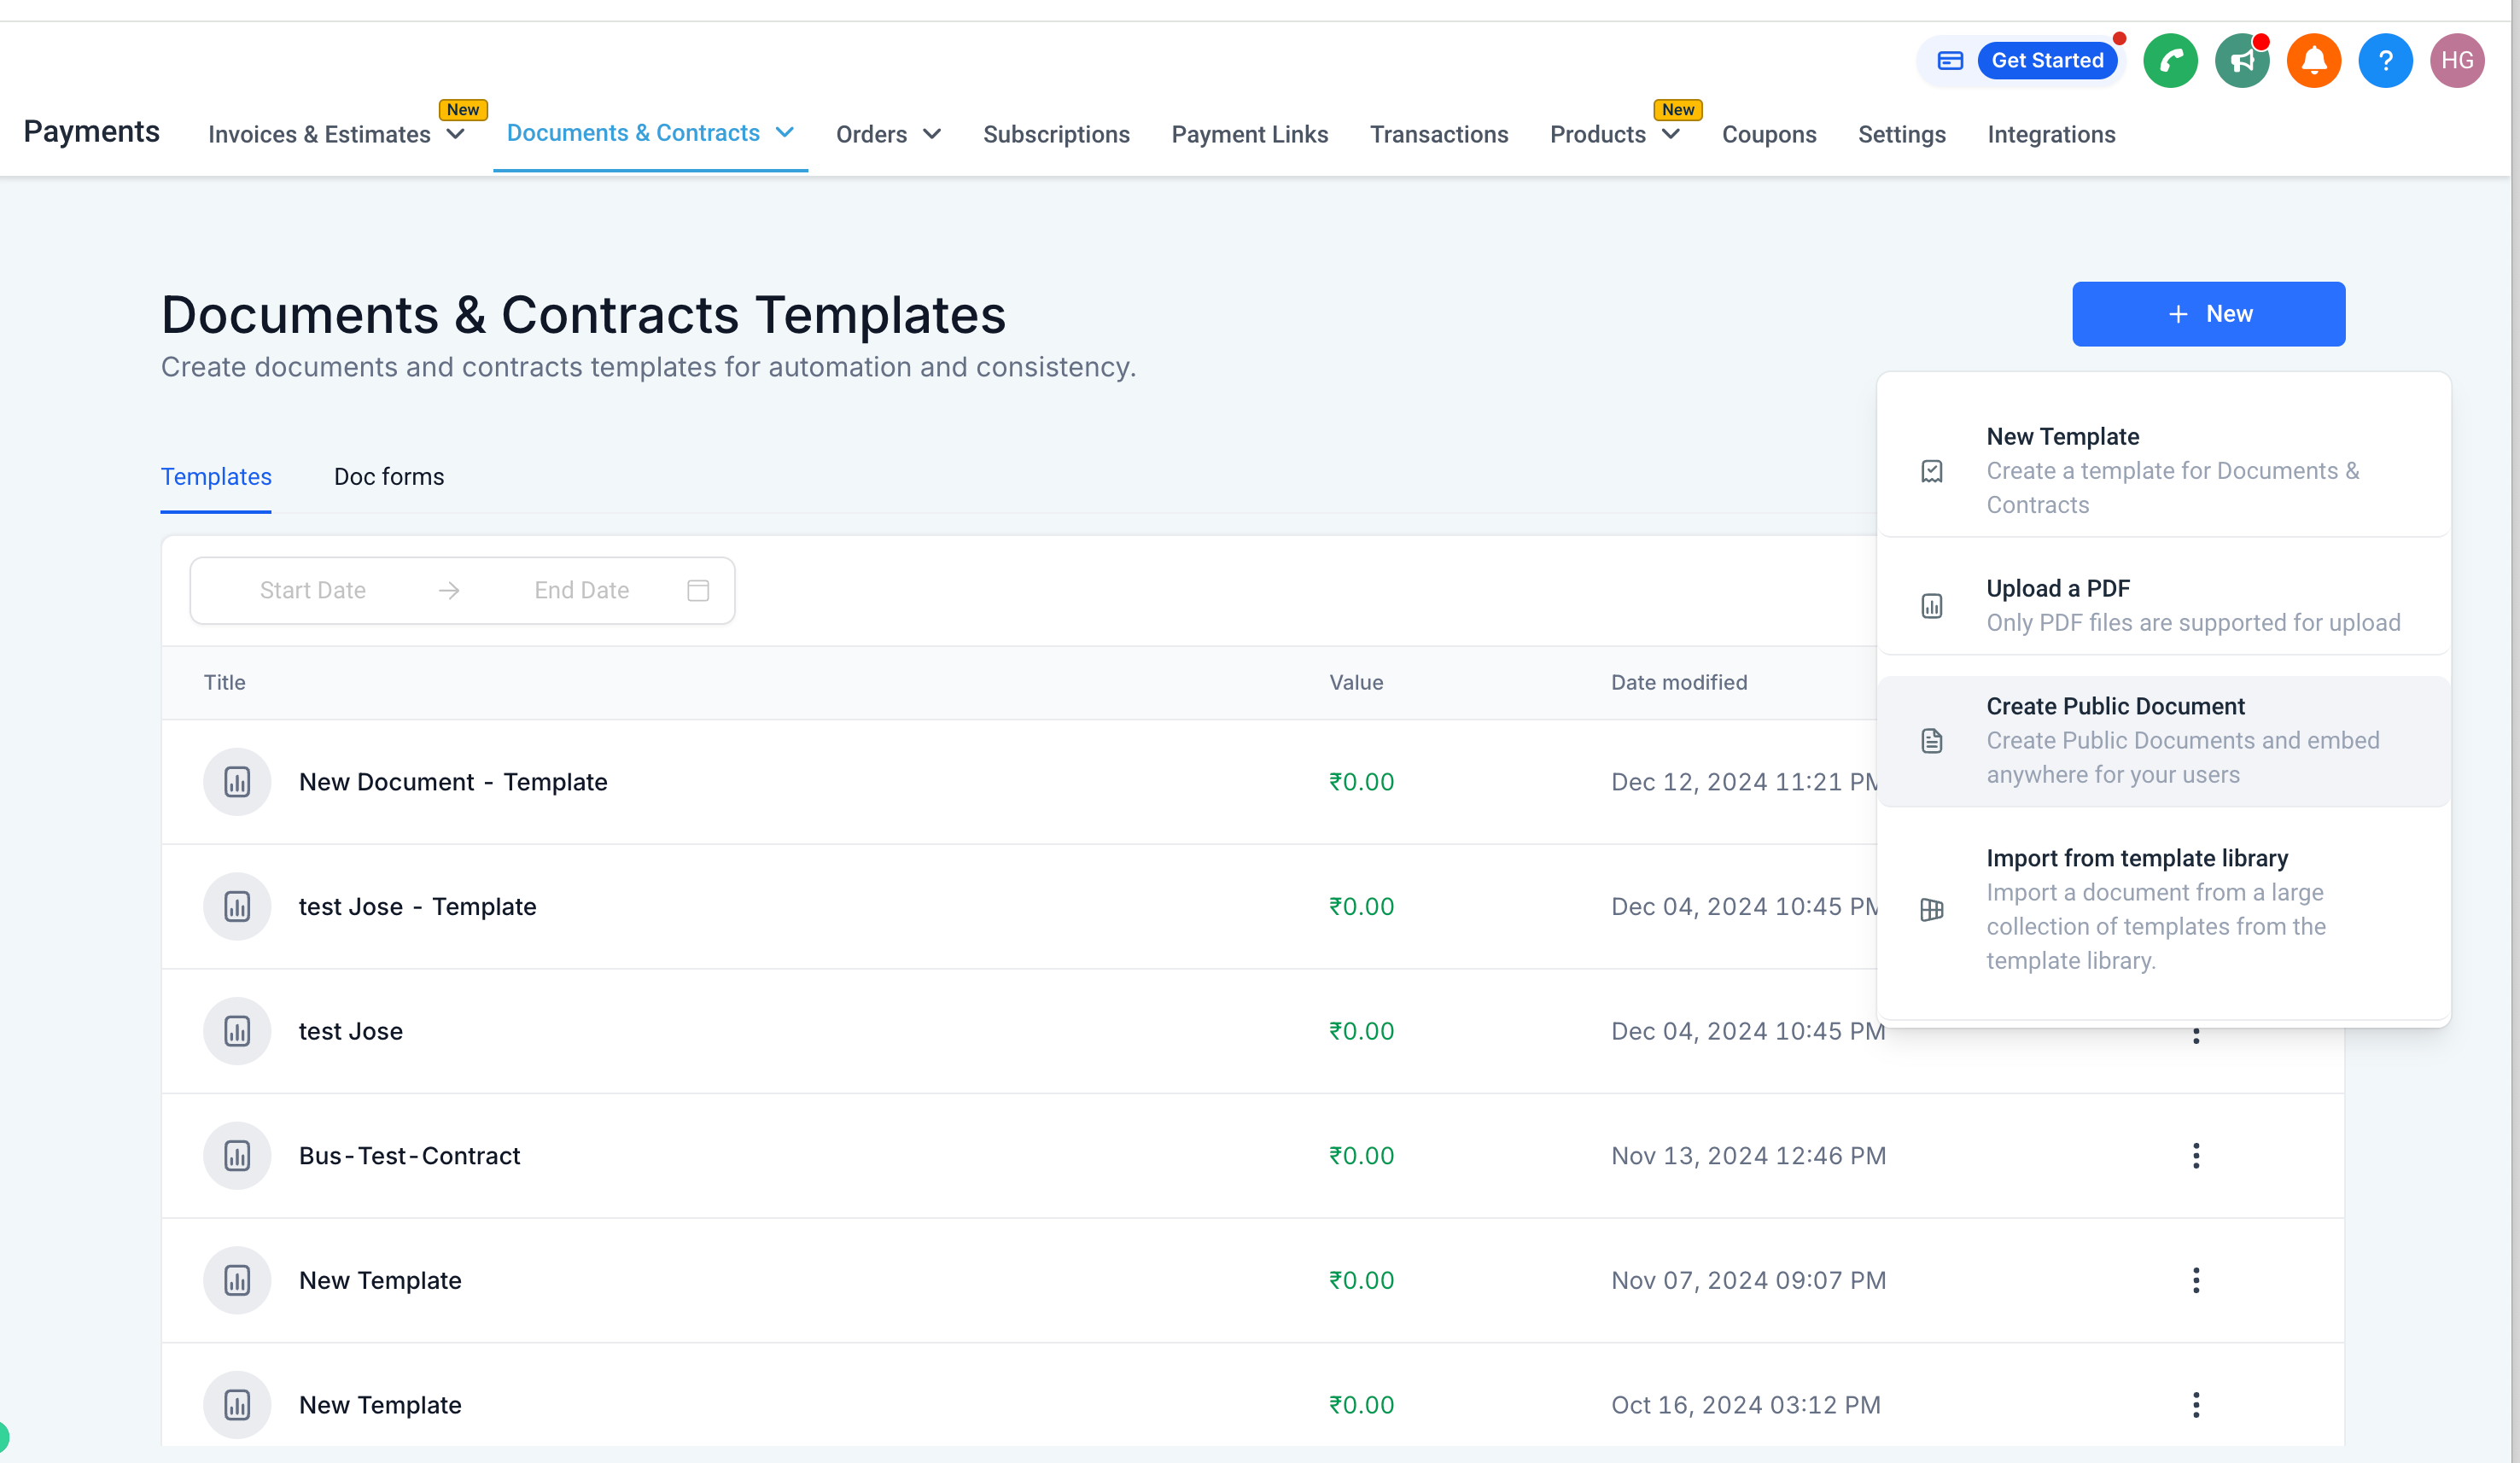
Task: Click the calendar icon in date range
Action: coord(698,590)
